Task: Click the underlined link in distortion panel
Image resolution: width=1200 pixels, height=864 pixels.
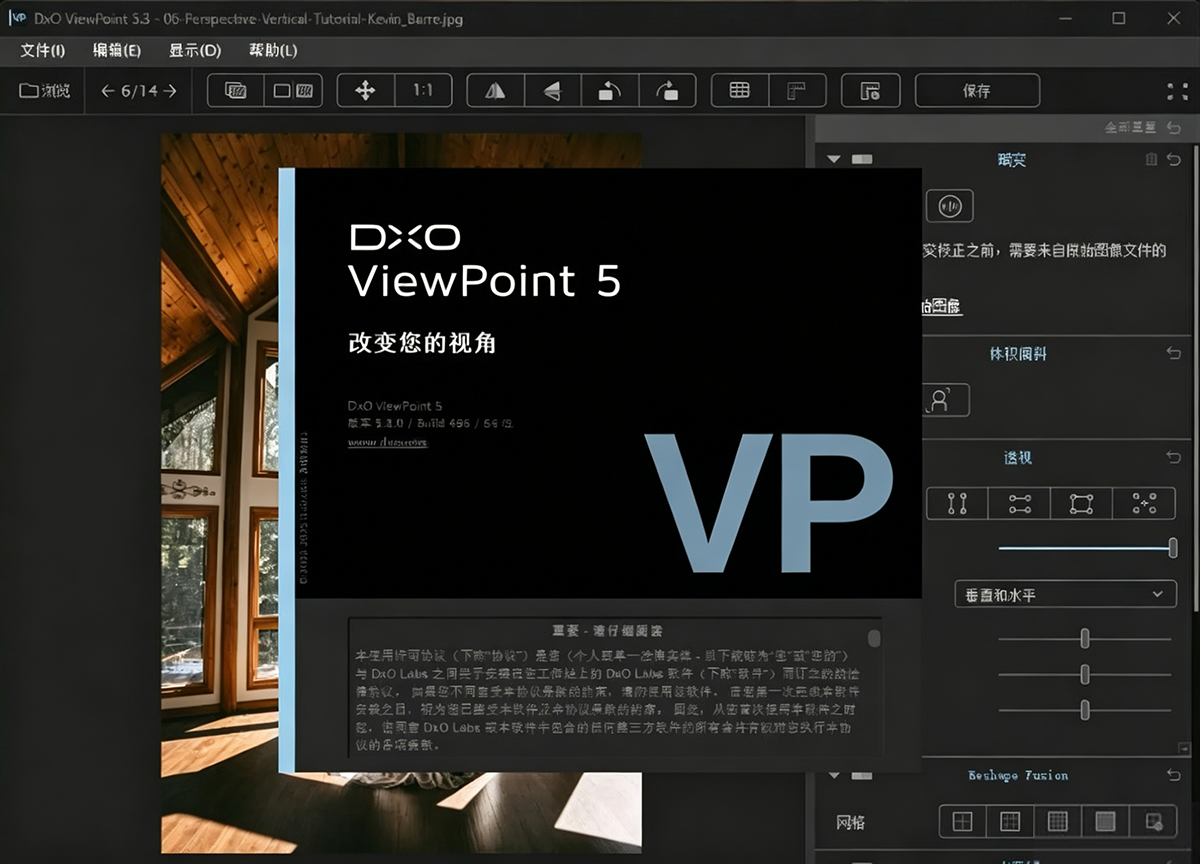Action: [x=941, y=307]
